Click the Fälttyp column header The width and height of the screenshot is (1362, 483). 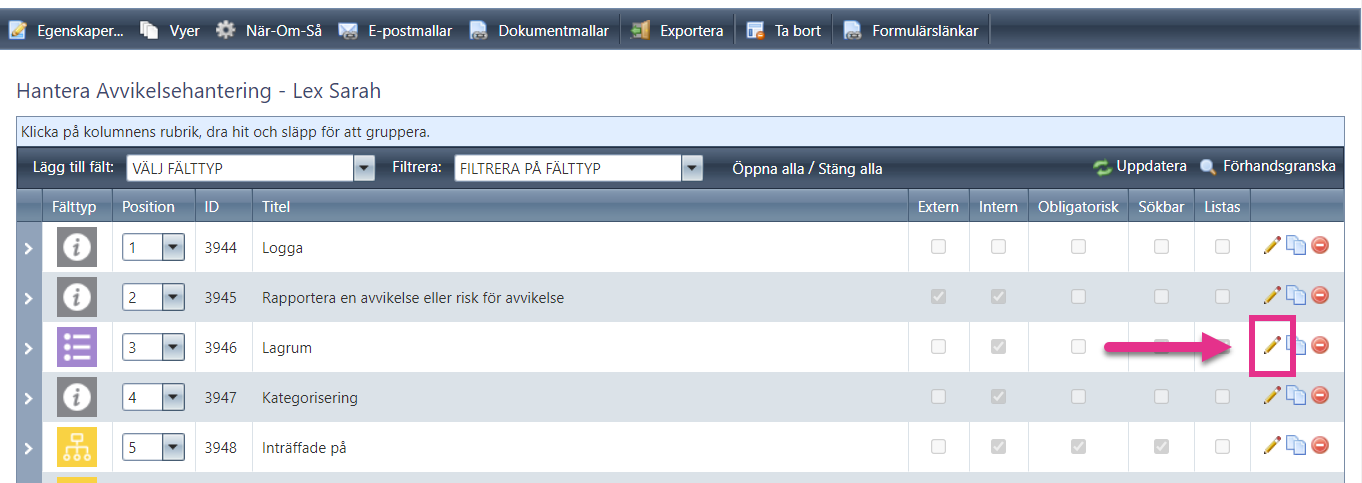[x=74, y=207]
